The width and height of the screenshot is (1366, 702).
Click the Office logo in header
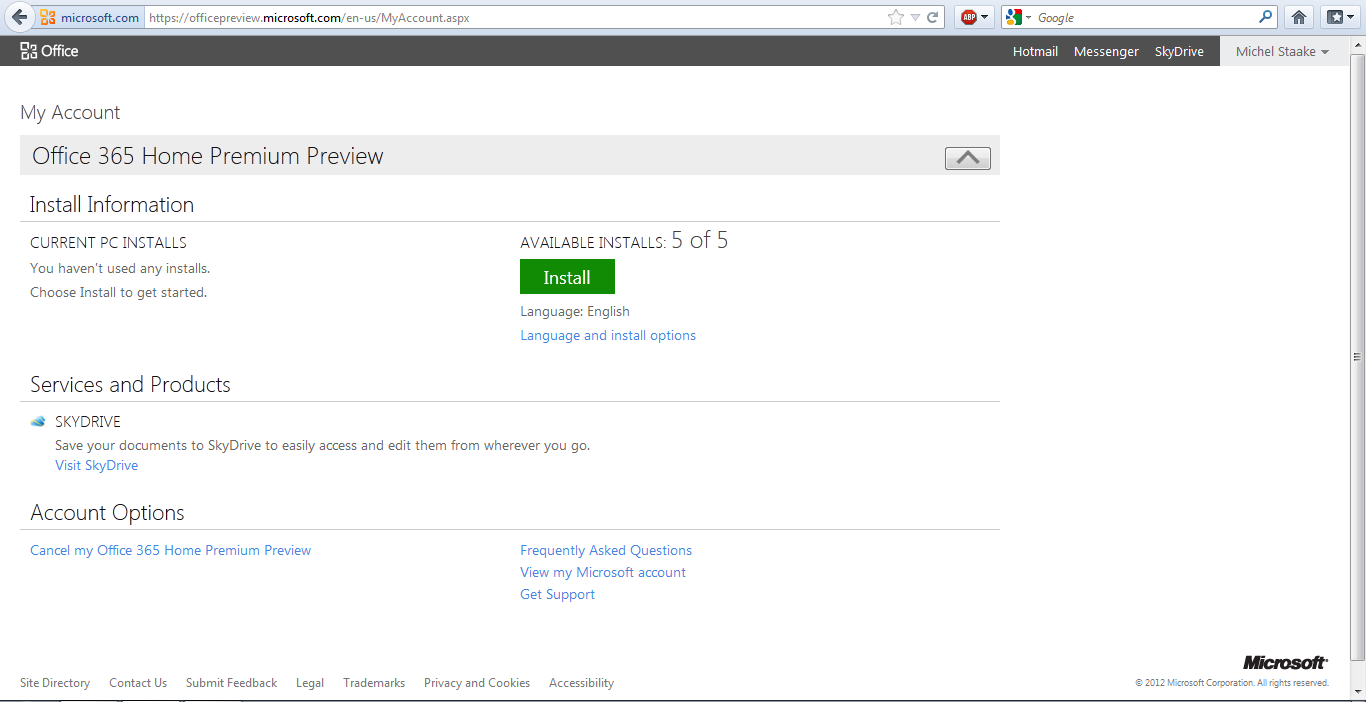tap(49, 51)
